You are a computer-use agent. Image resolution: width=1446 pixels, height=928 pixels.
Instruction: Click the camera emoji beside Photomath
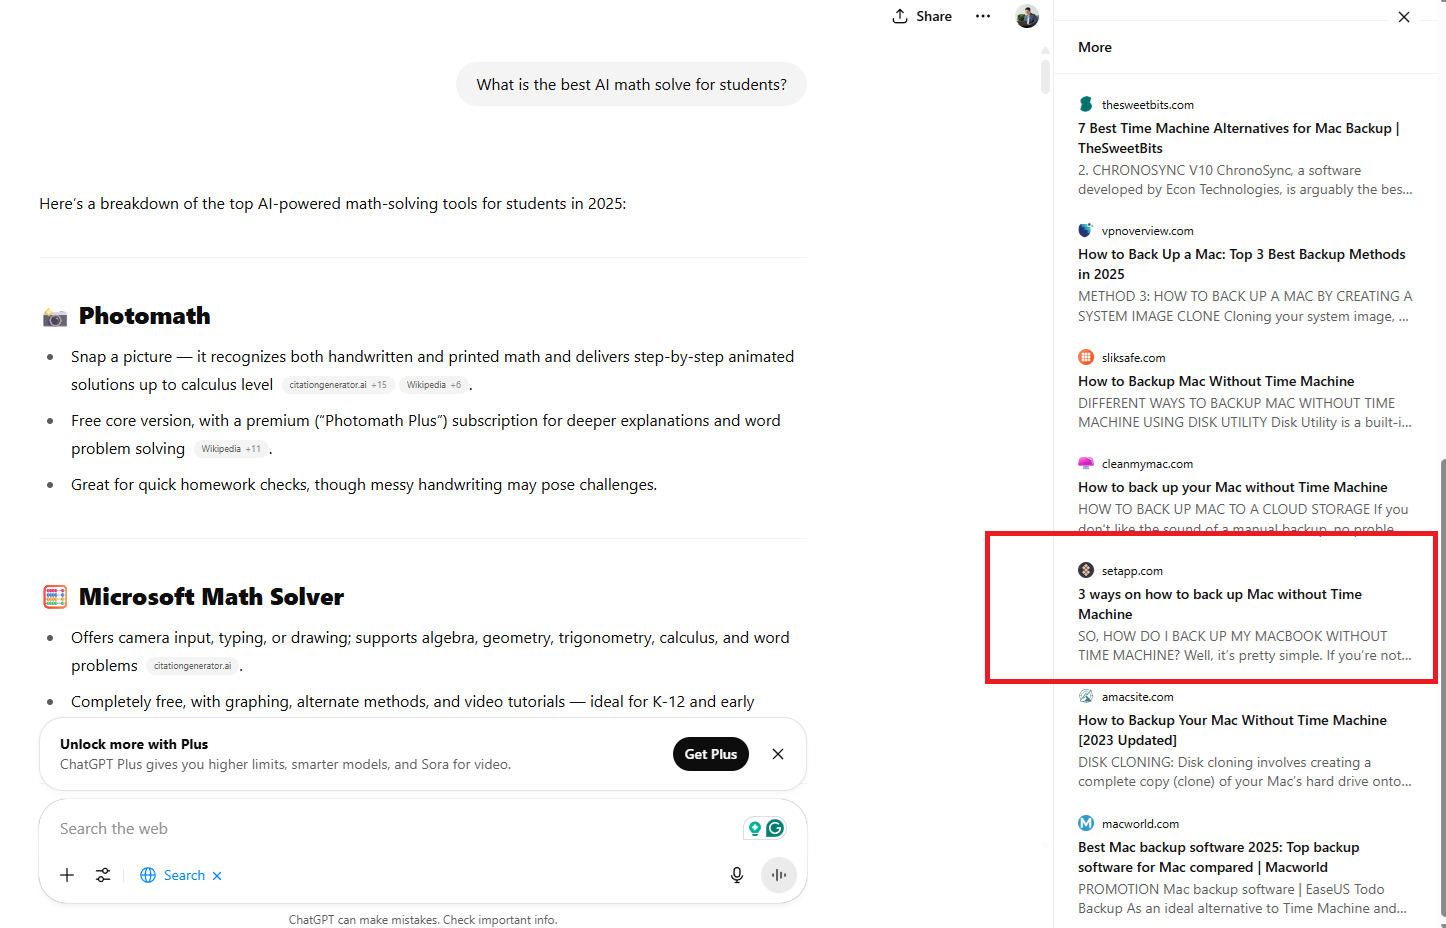click(x=55, y=317)
